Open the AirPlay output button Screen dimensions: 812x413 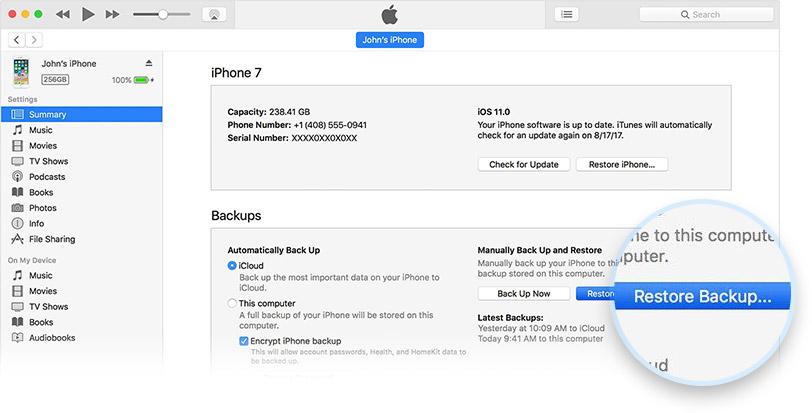(214, 14)
